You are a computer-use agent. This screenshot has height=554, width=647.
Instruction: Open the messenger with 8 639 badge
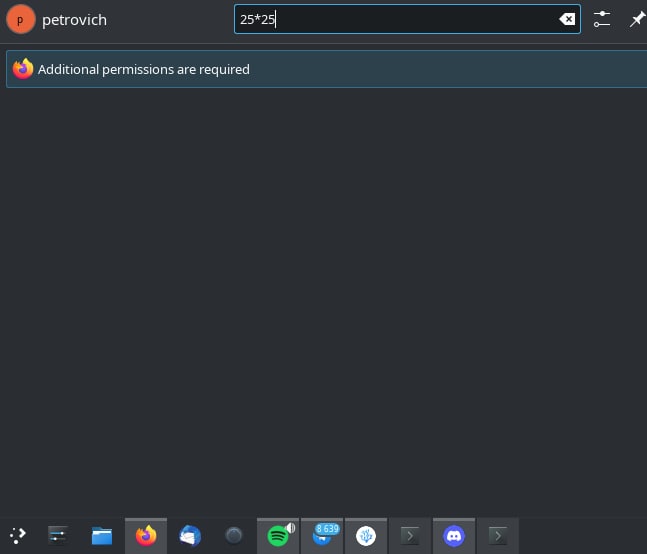click(x=322, y=536)
